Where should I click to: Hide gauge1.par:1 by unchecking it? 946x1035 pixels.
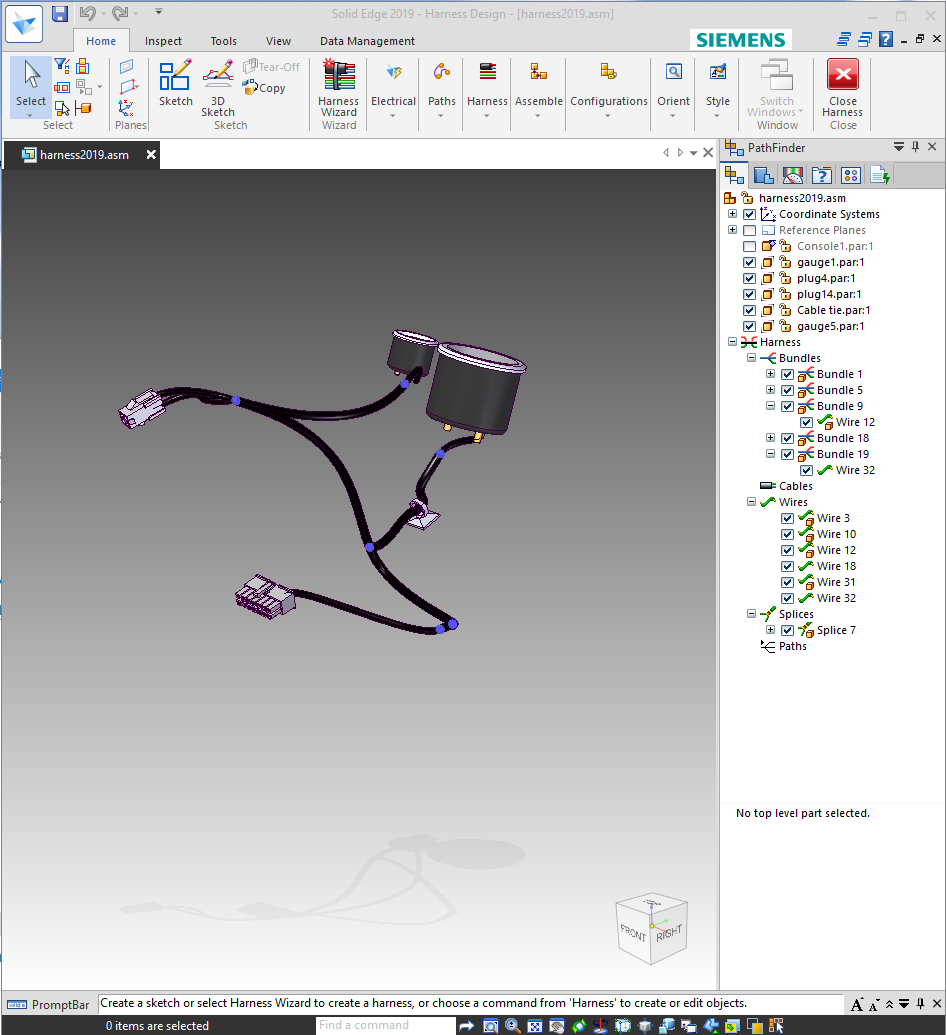pyautogui.click(x=749, y=262)
